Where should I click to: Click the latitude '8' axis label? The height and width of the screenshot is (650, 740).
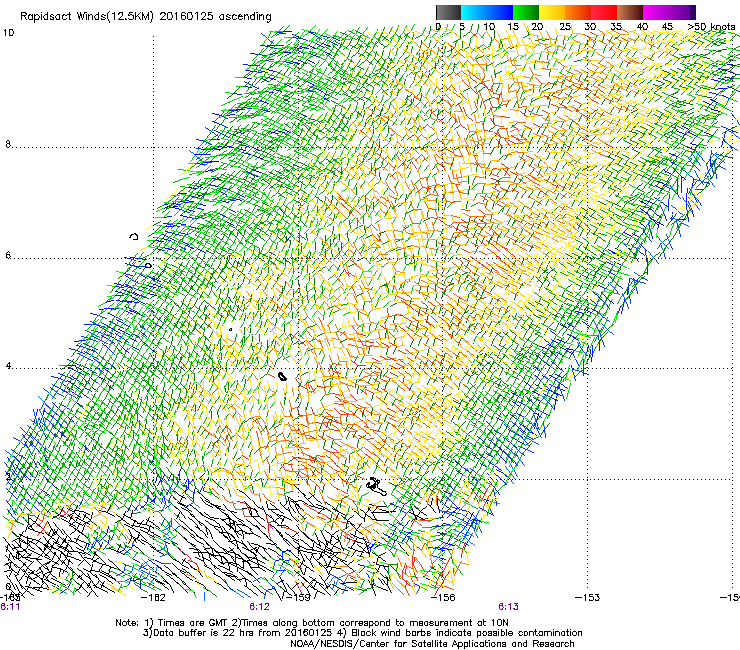pyautogui.click(x=8, y=144)
